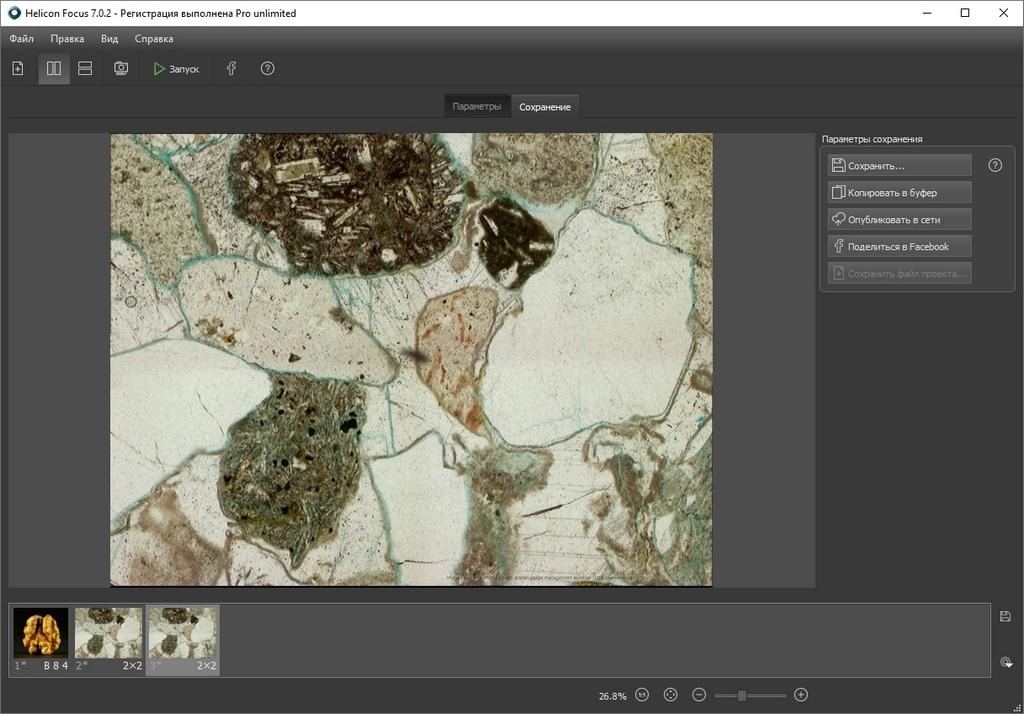Viewport: 1024px width, 714px height.
Task: Click the zoom slider handle
Action: click(742, 696)
